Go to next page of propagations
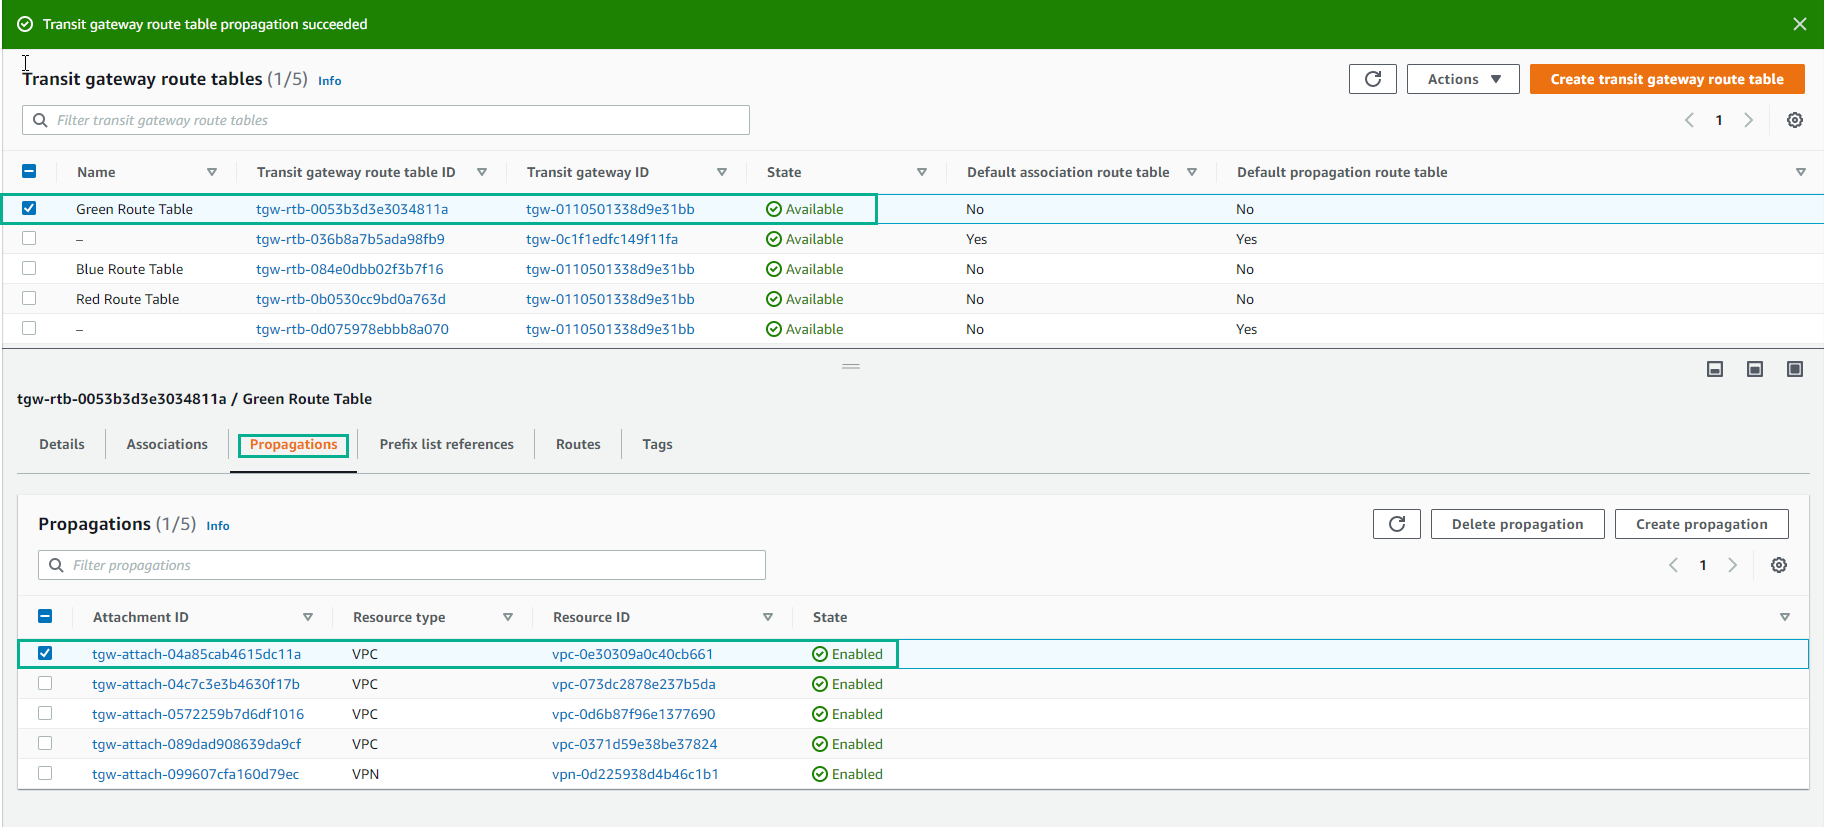The height and width of the screenshot is (827, 1824). pos(1733,565)
